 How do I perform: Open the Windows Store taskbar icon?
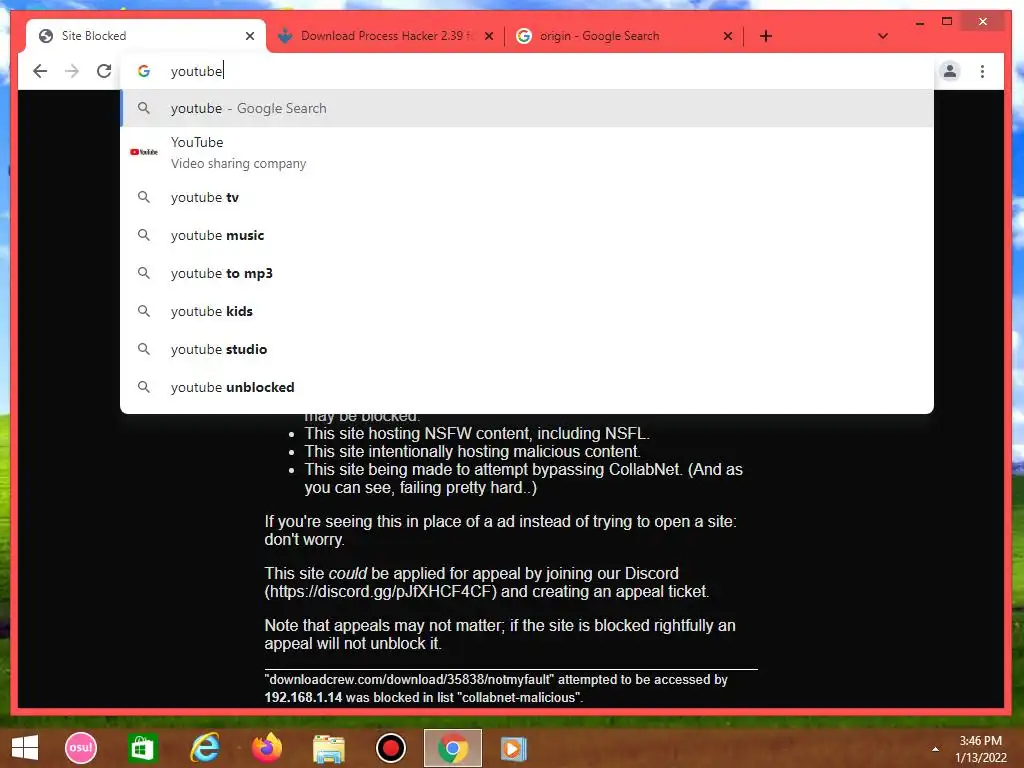tap(142, 748)
